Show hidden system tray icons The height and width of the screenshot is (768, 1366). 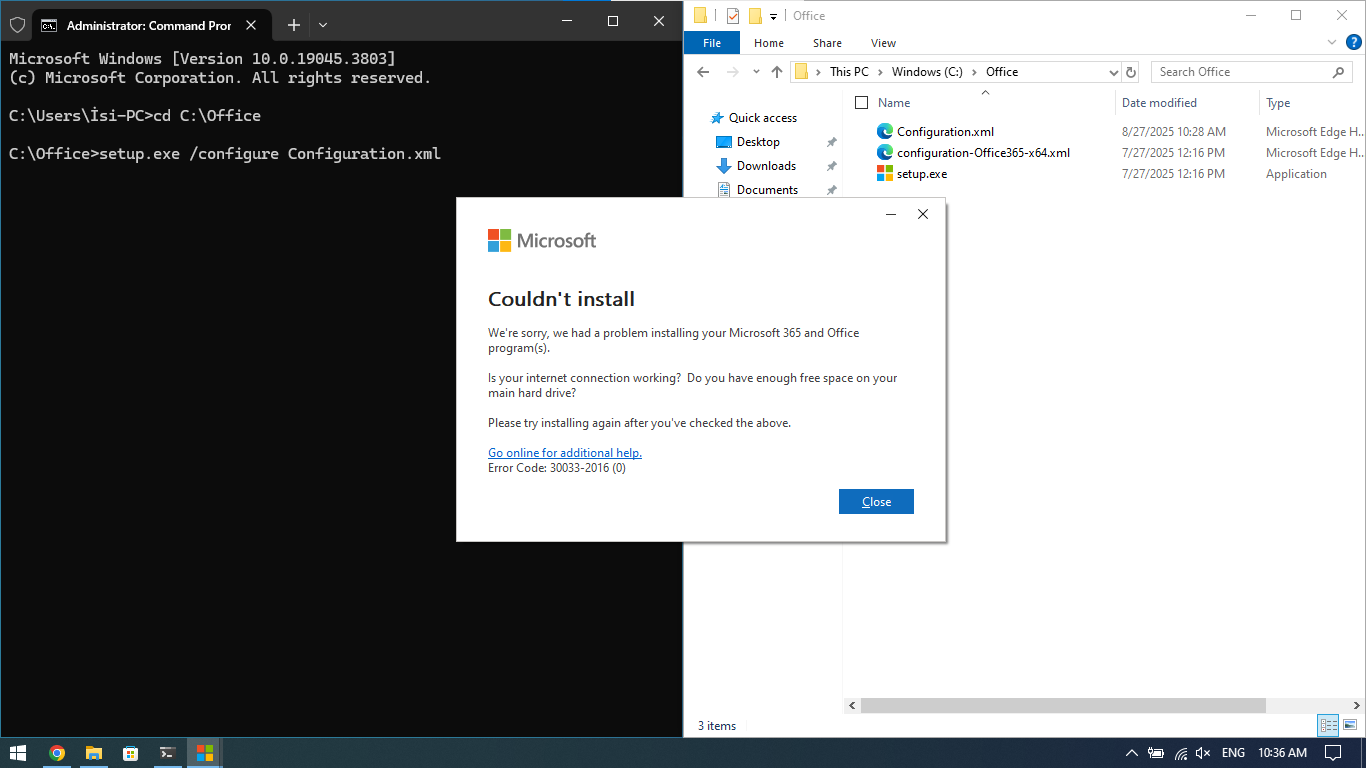tap(1132, 753)
